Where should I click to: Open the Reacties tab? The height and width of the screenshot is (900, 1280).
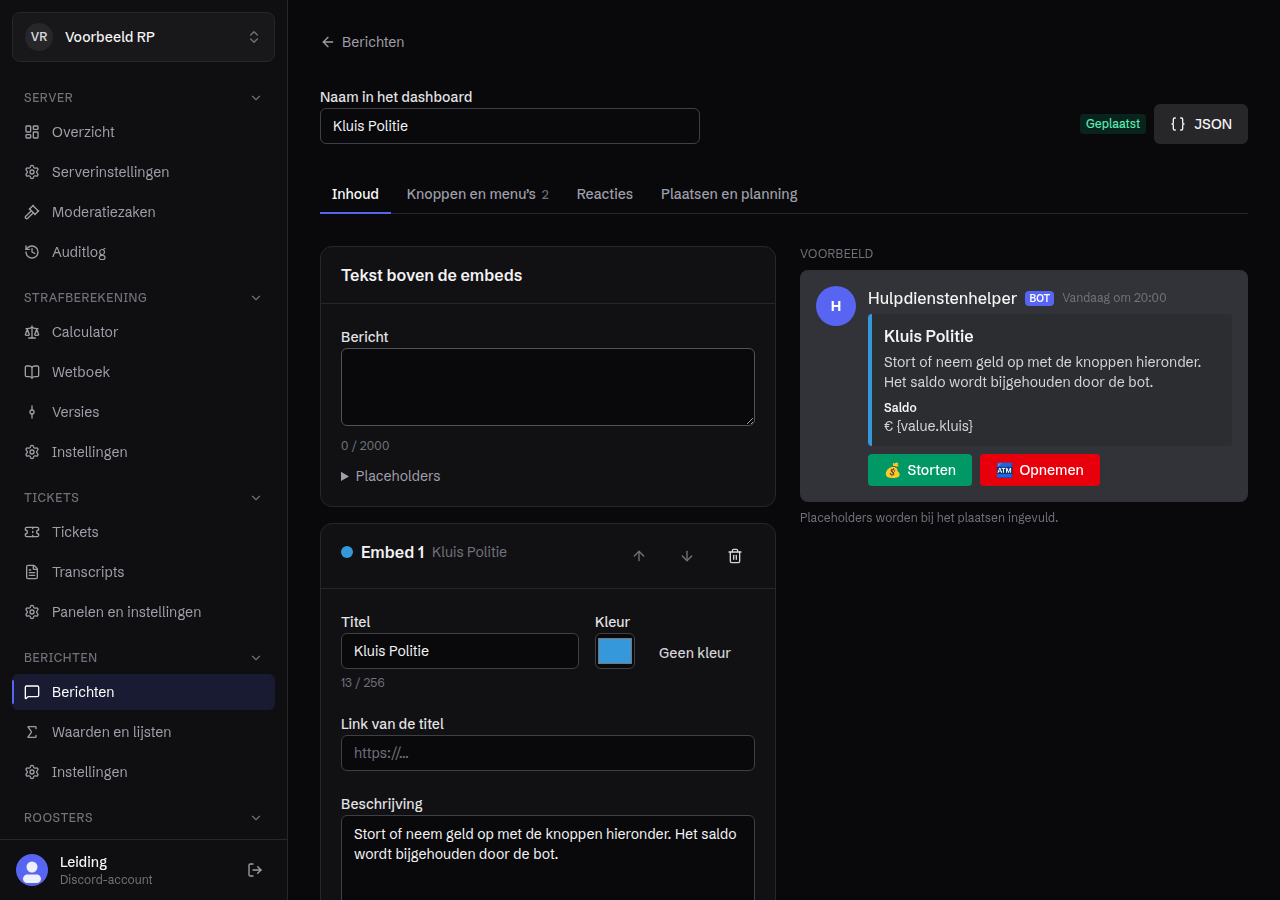click(605, 194)
